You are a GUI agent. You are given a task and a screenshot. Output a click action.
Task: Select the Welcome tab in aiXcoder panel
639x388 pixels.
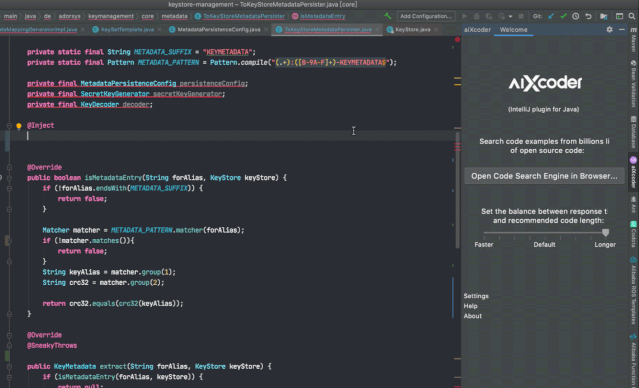(x=513, y=30)
